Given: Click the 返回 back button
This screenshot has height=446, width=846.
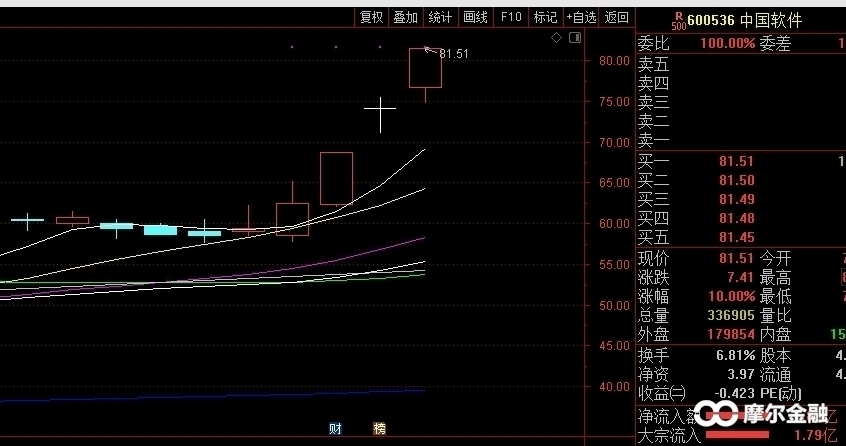Looking at the screenshot, I should [617, 17].
